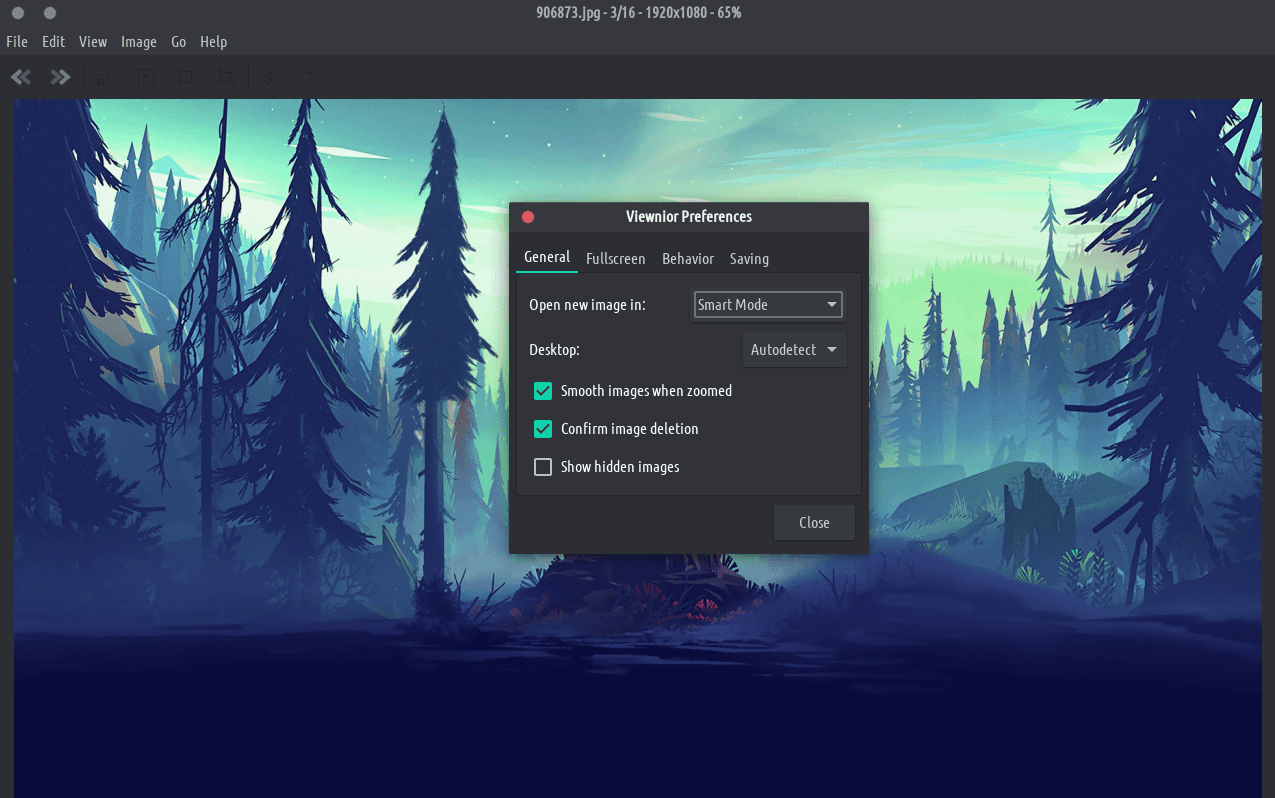Open the Image menu
Image resolution: width=1275 pixels, height=798 pixels.
click(139, 42)
